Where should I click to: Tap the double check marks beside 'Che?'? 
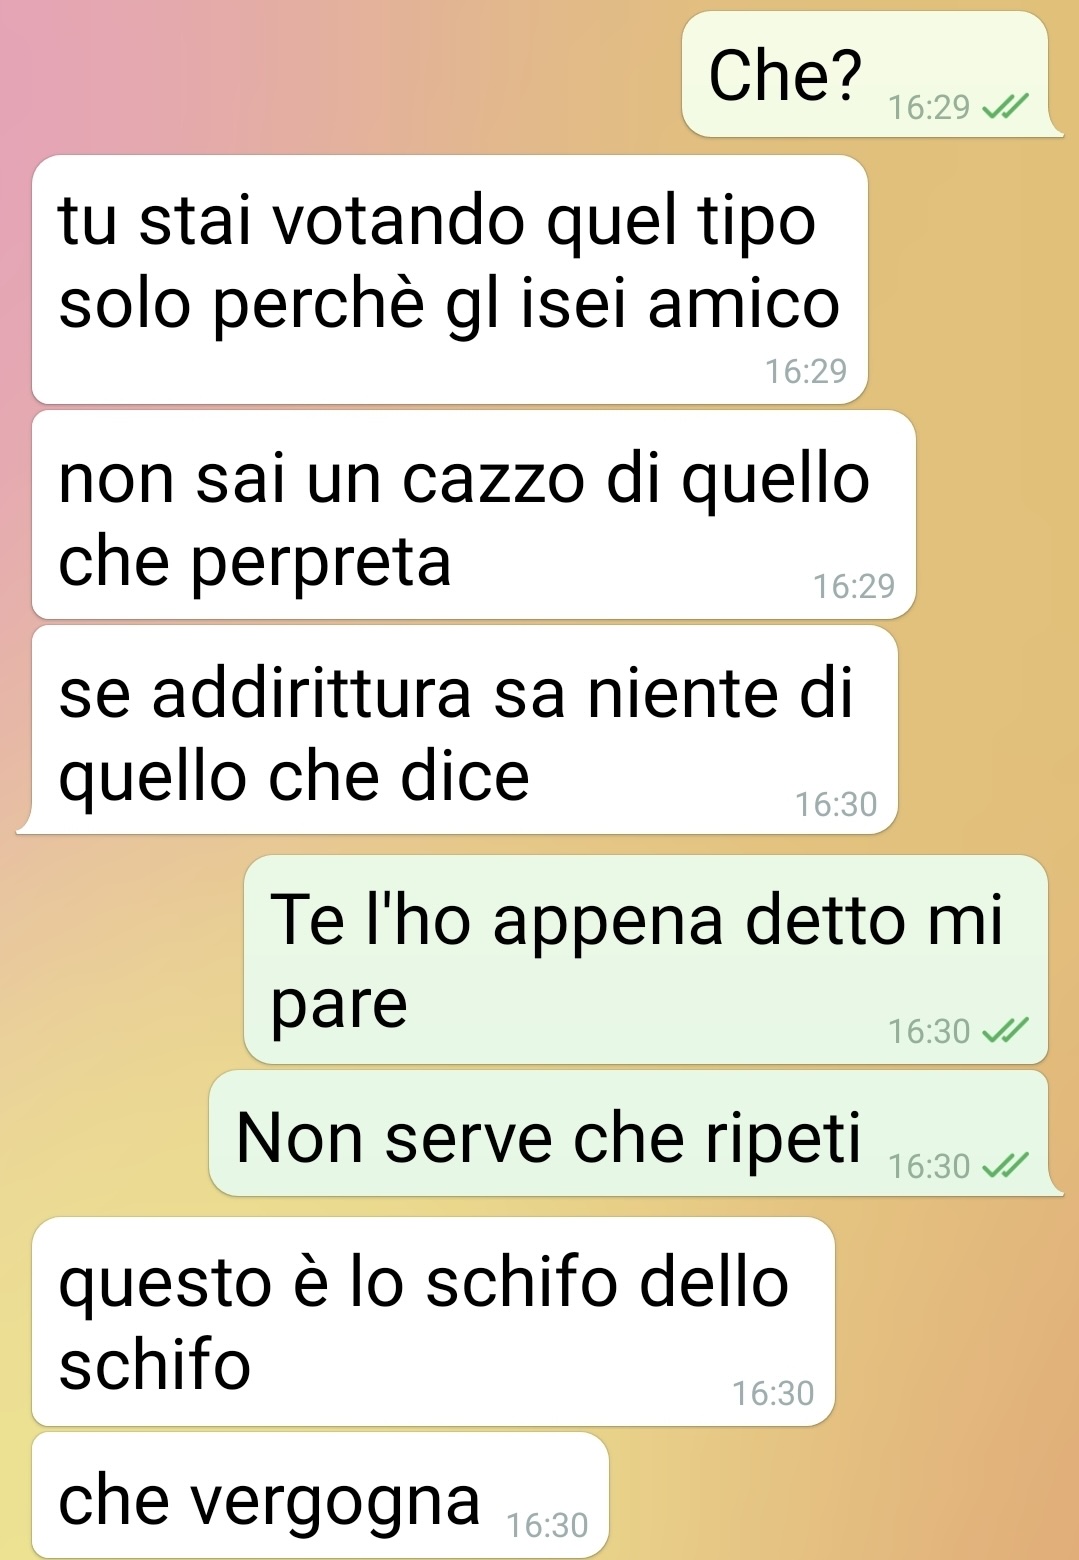pyautogui.click(x=1005, y=106)
